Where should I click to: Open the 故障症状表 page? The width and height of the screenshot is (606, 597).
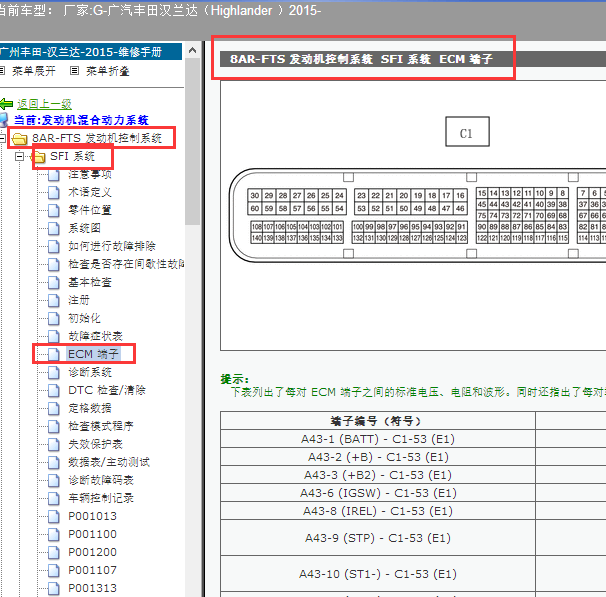pos(95,336)
